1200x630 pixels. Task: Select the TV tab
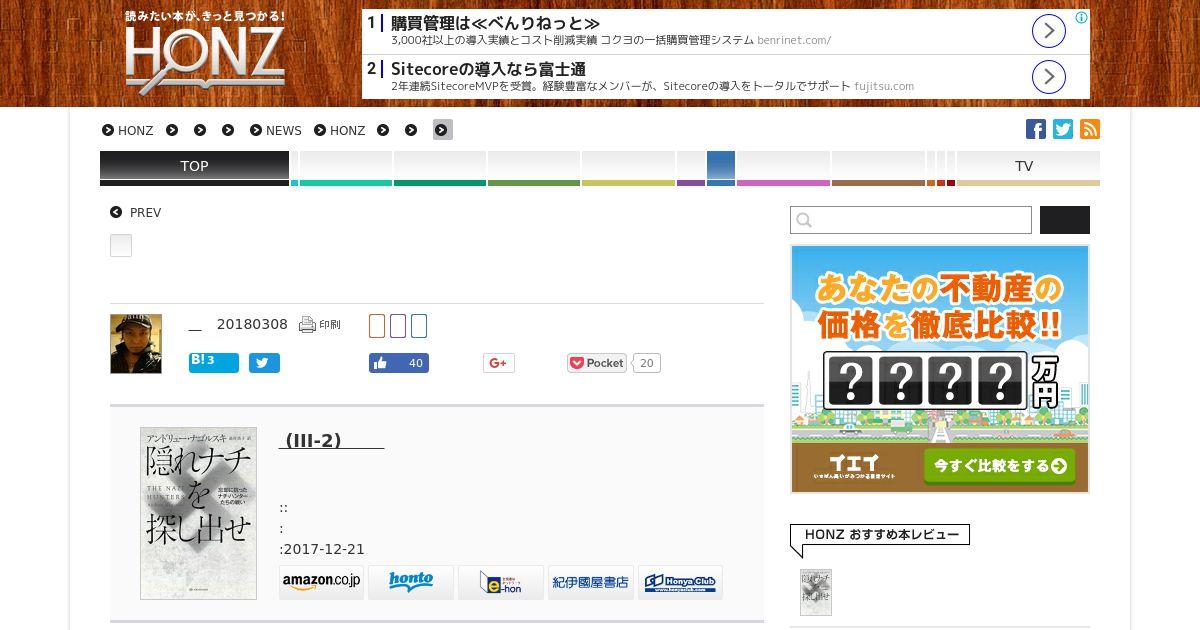[1028, 168]
